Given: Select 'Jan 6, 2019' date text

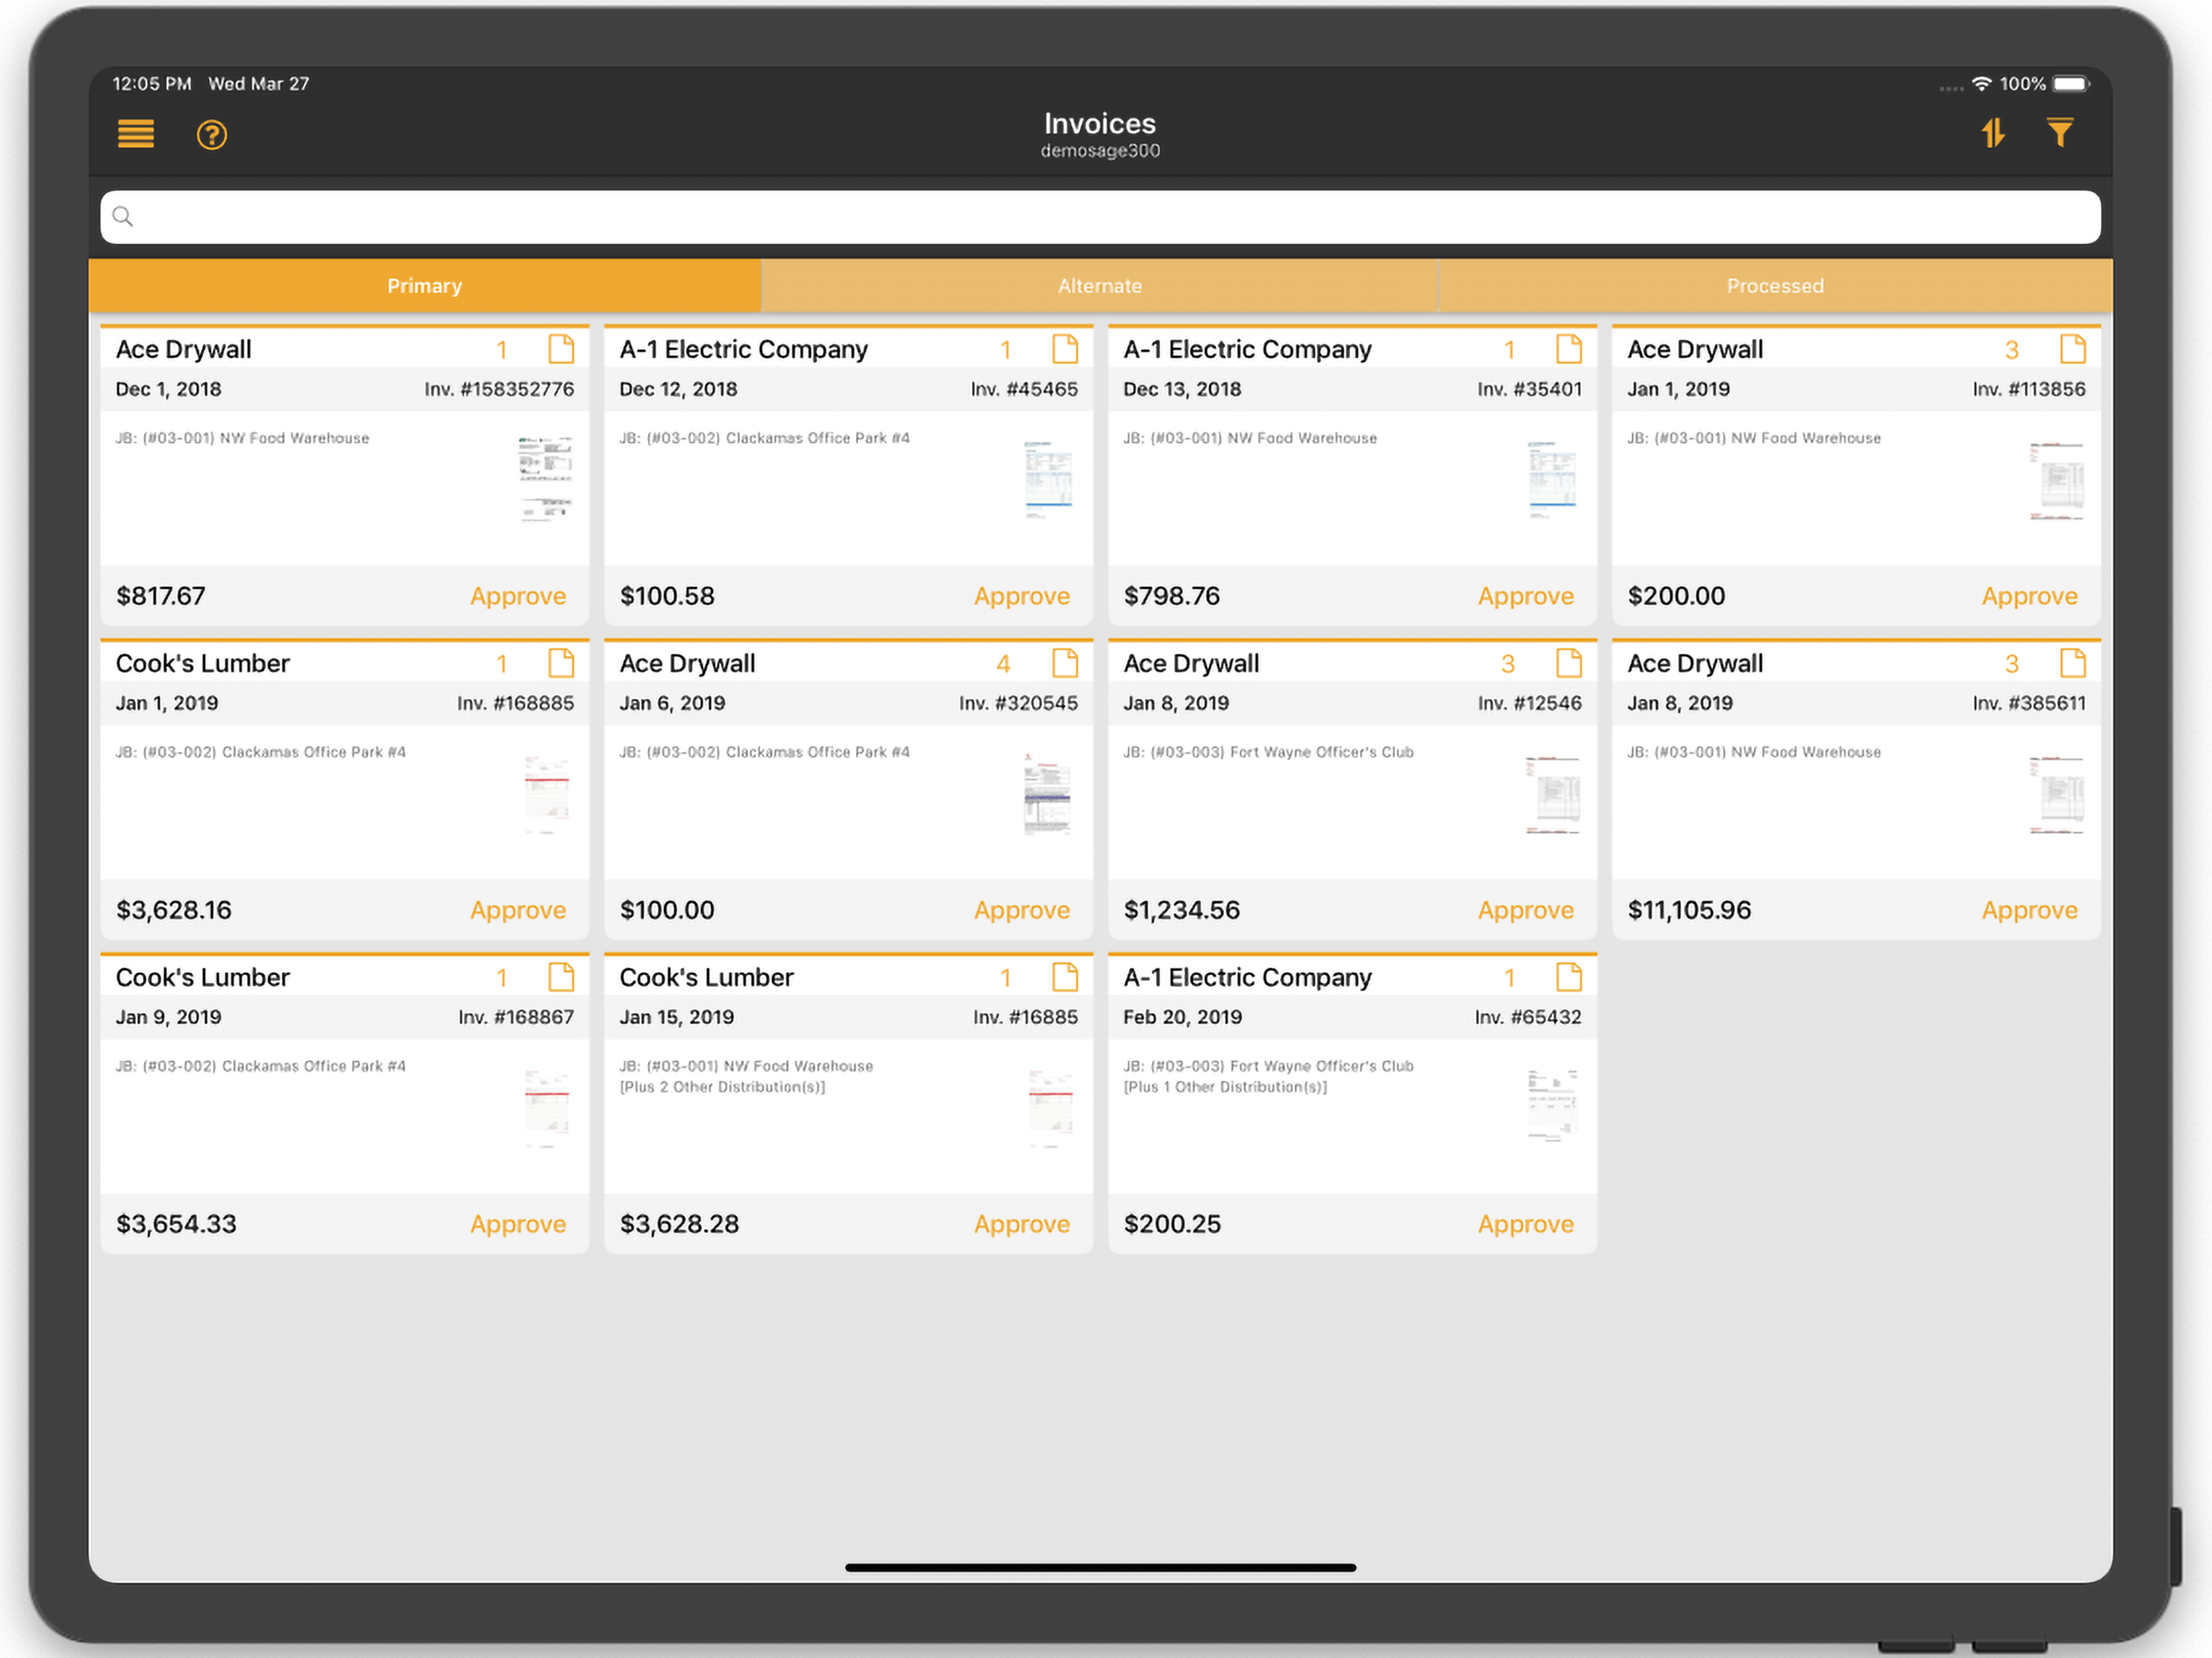Looking at the screenshot, I should tap(672, 703).
